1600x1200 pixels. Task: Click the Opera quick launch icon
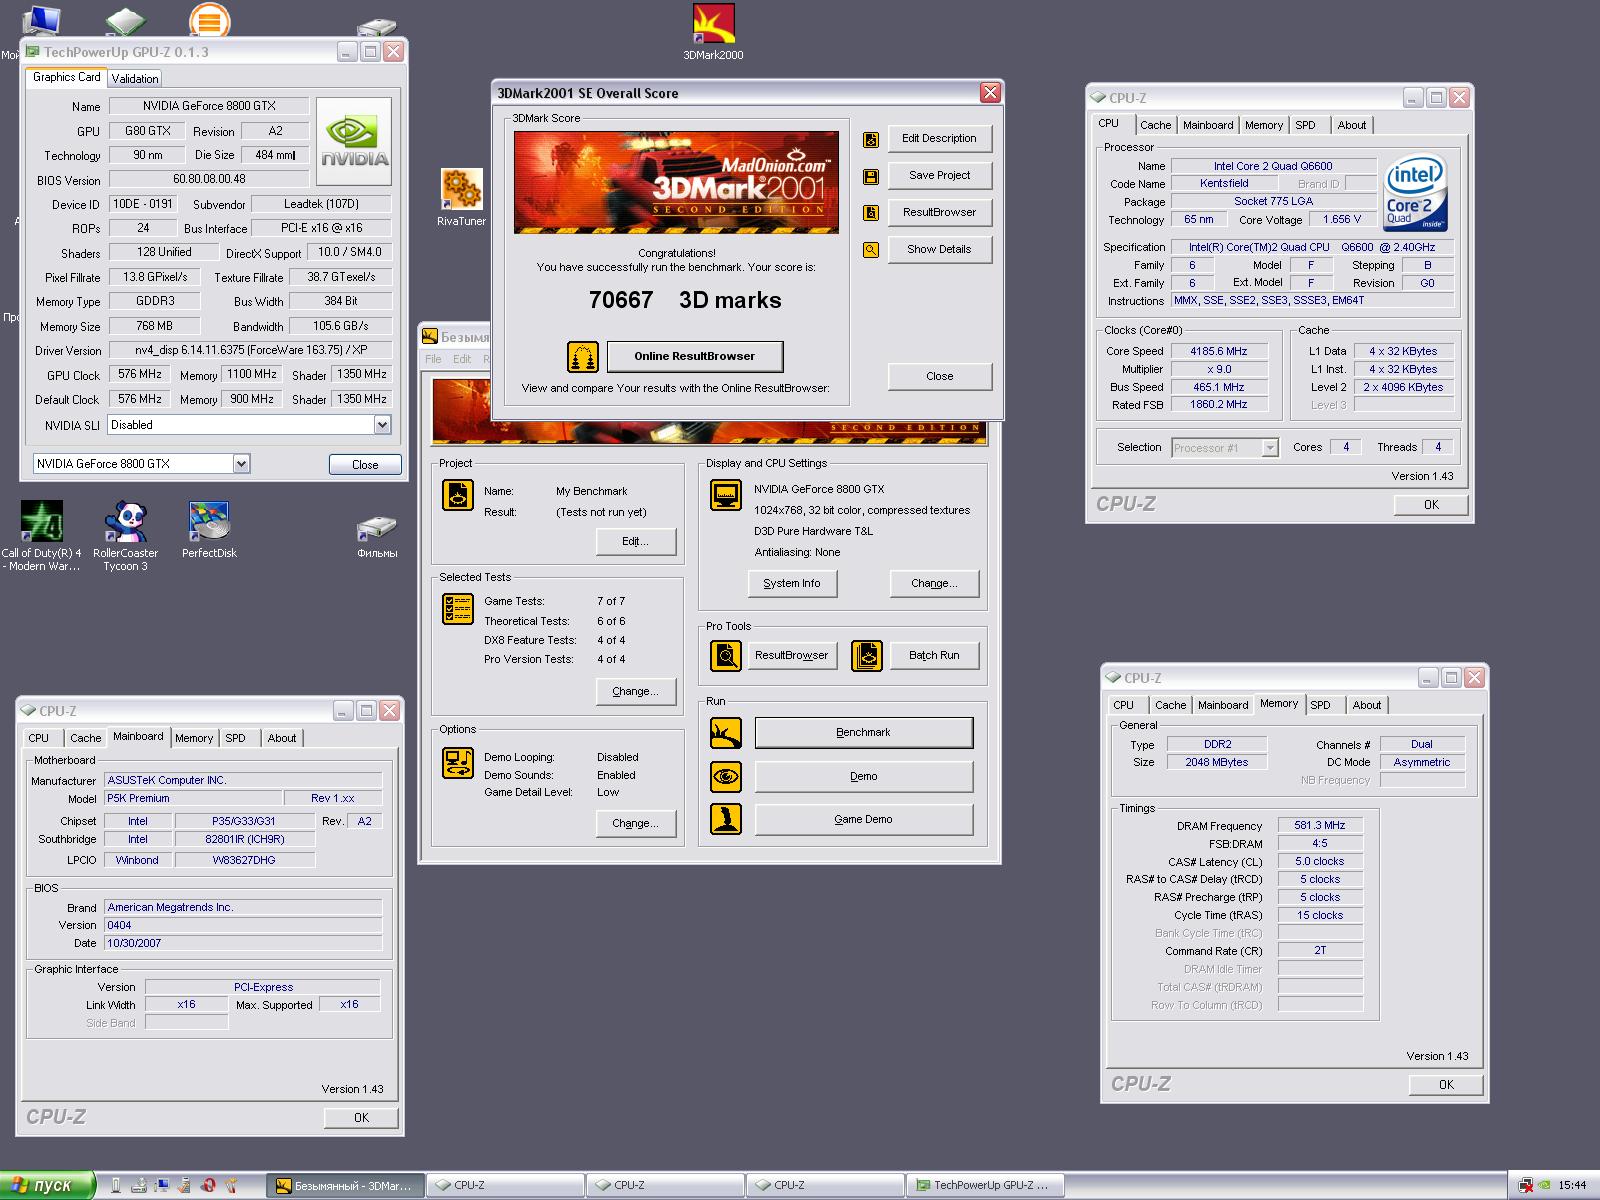(x=208, y=1185)
